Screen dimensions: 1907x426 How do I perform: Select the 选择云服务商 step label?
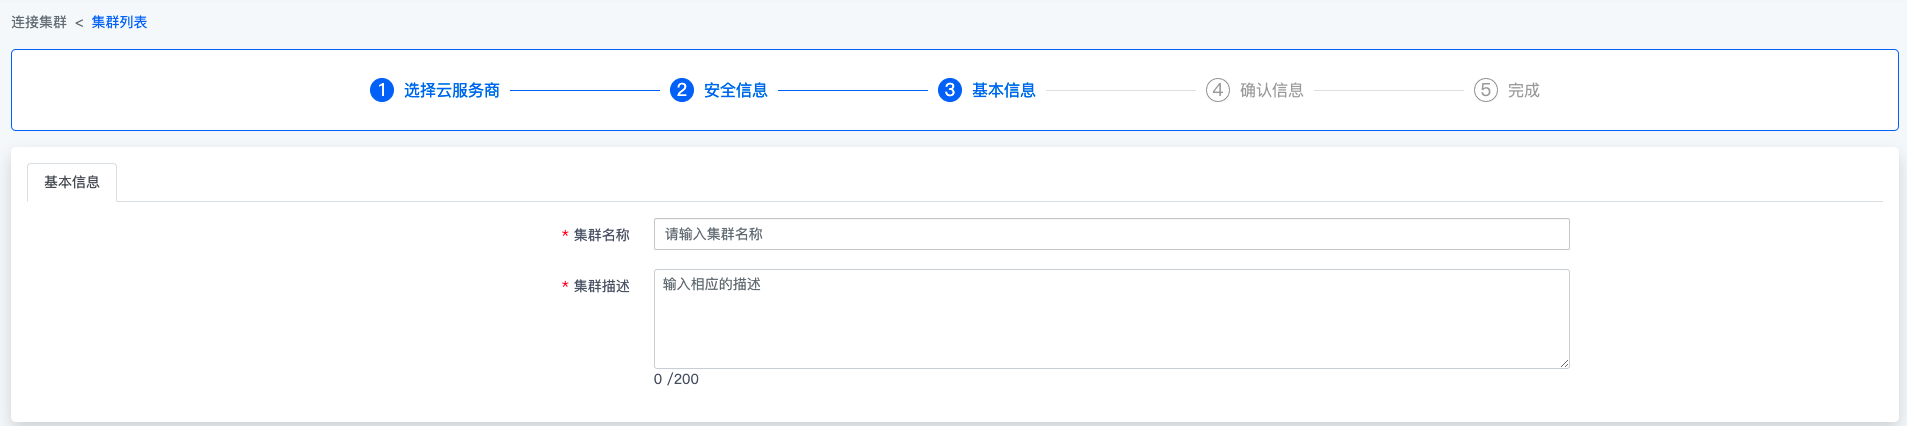point(452,90)
